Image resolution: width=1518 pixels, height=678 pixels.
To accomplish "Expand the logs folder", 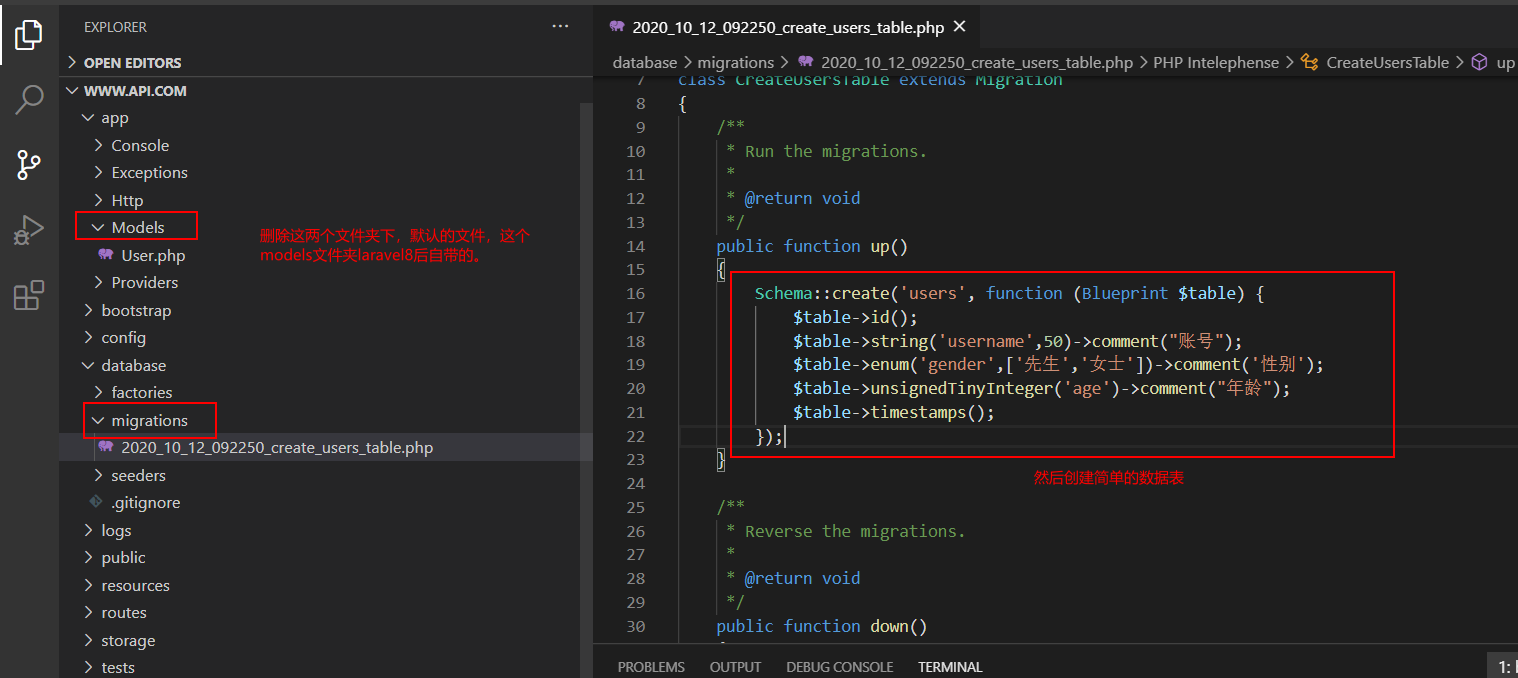I will coord(88,530).
